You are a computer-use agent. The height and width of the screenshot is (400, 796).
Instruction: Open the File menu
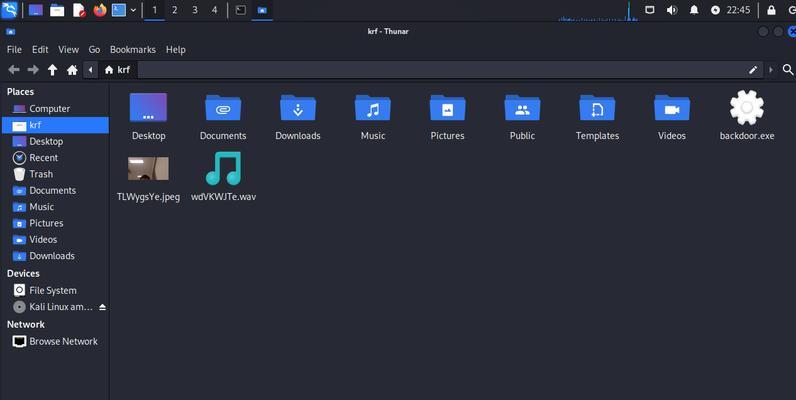coord(14,49)
